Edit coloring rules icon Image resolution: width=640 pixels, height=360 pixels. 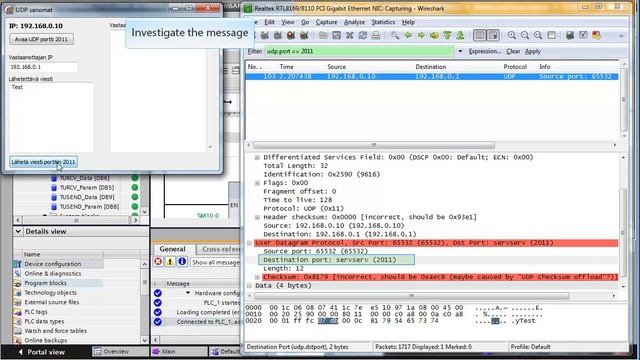pos(596,36)
